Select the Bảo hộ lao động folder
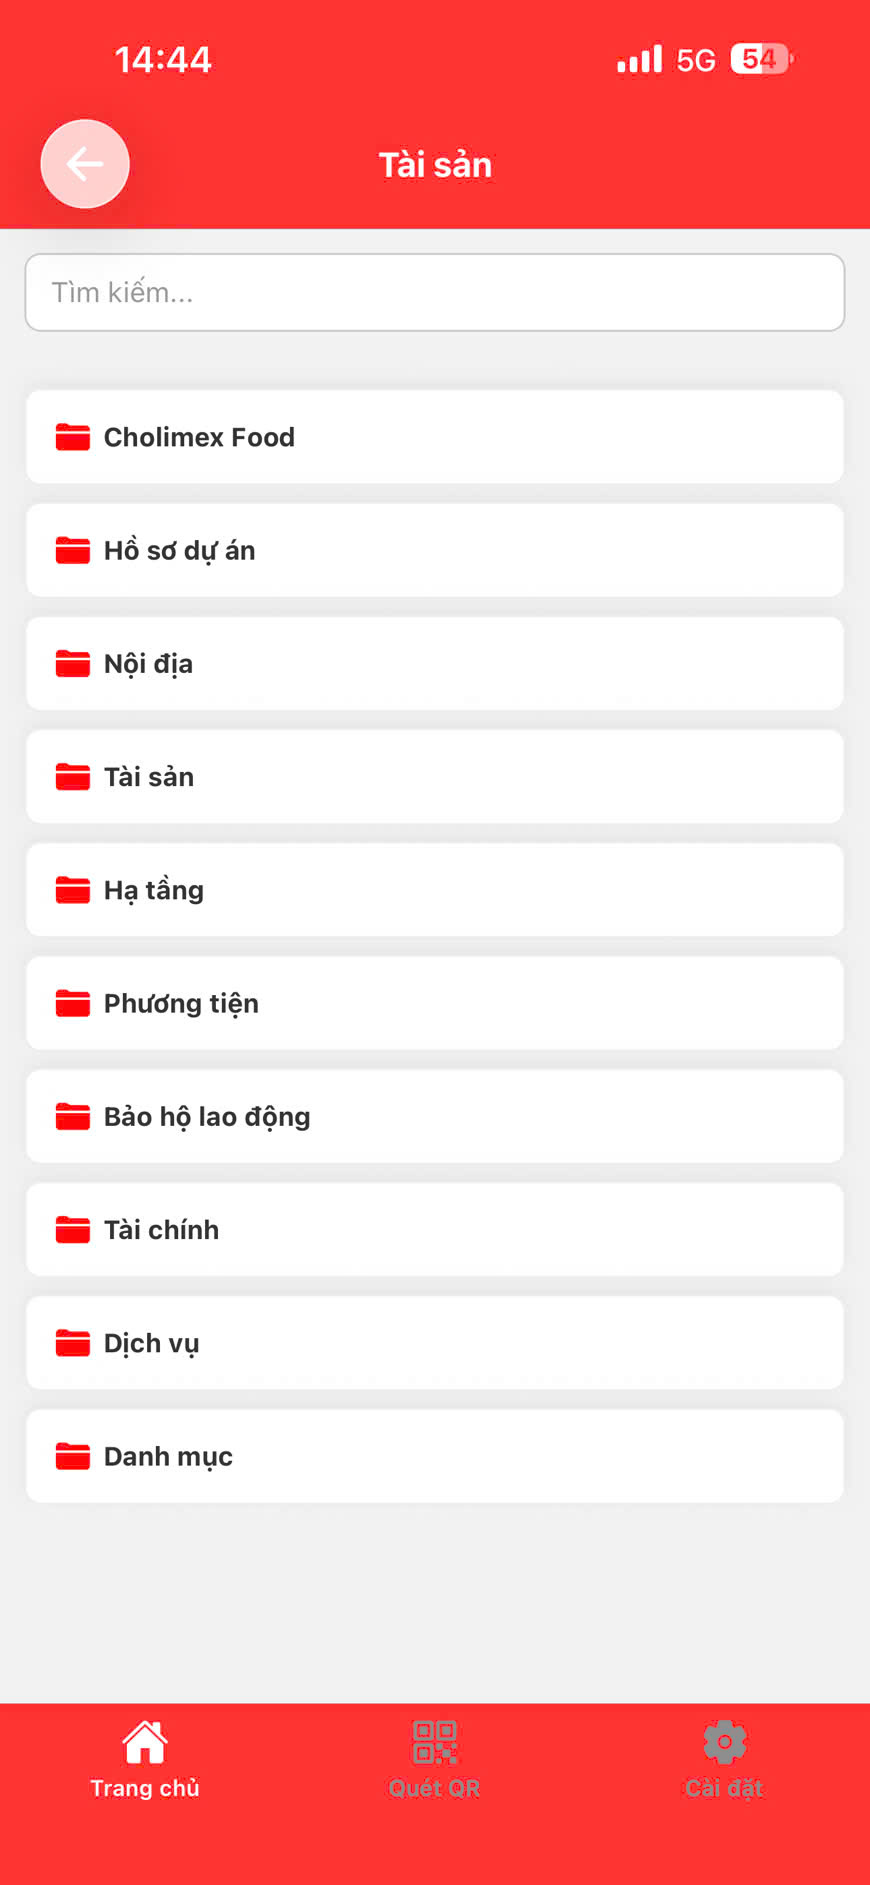Screen dimensions: 870x1885 (435, 1116)
